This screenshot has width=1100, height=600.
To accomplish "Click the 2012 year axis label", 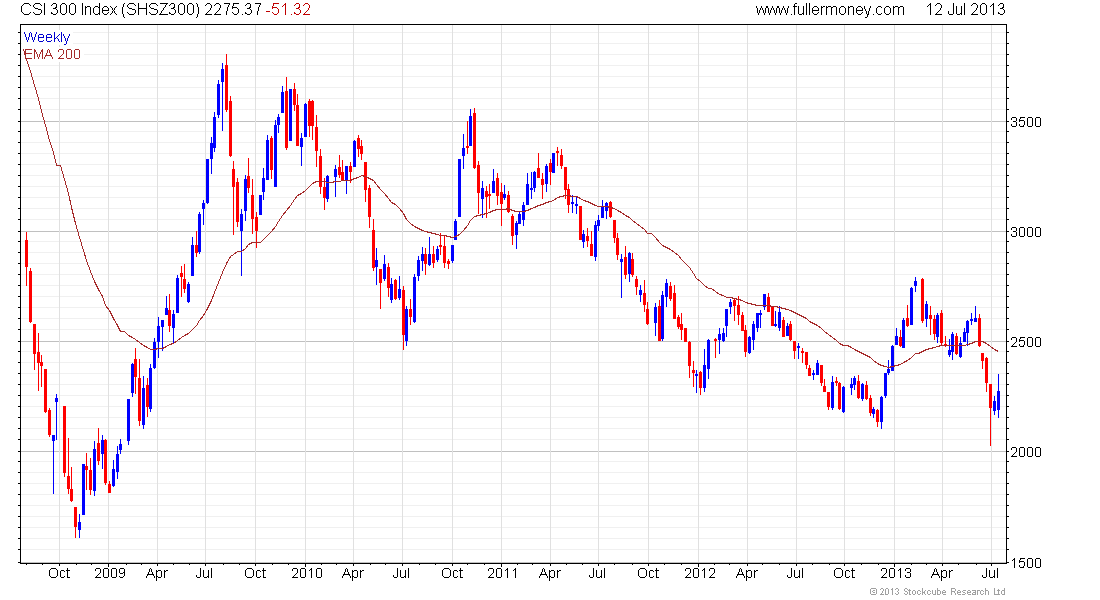I will pos(700,573).
